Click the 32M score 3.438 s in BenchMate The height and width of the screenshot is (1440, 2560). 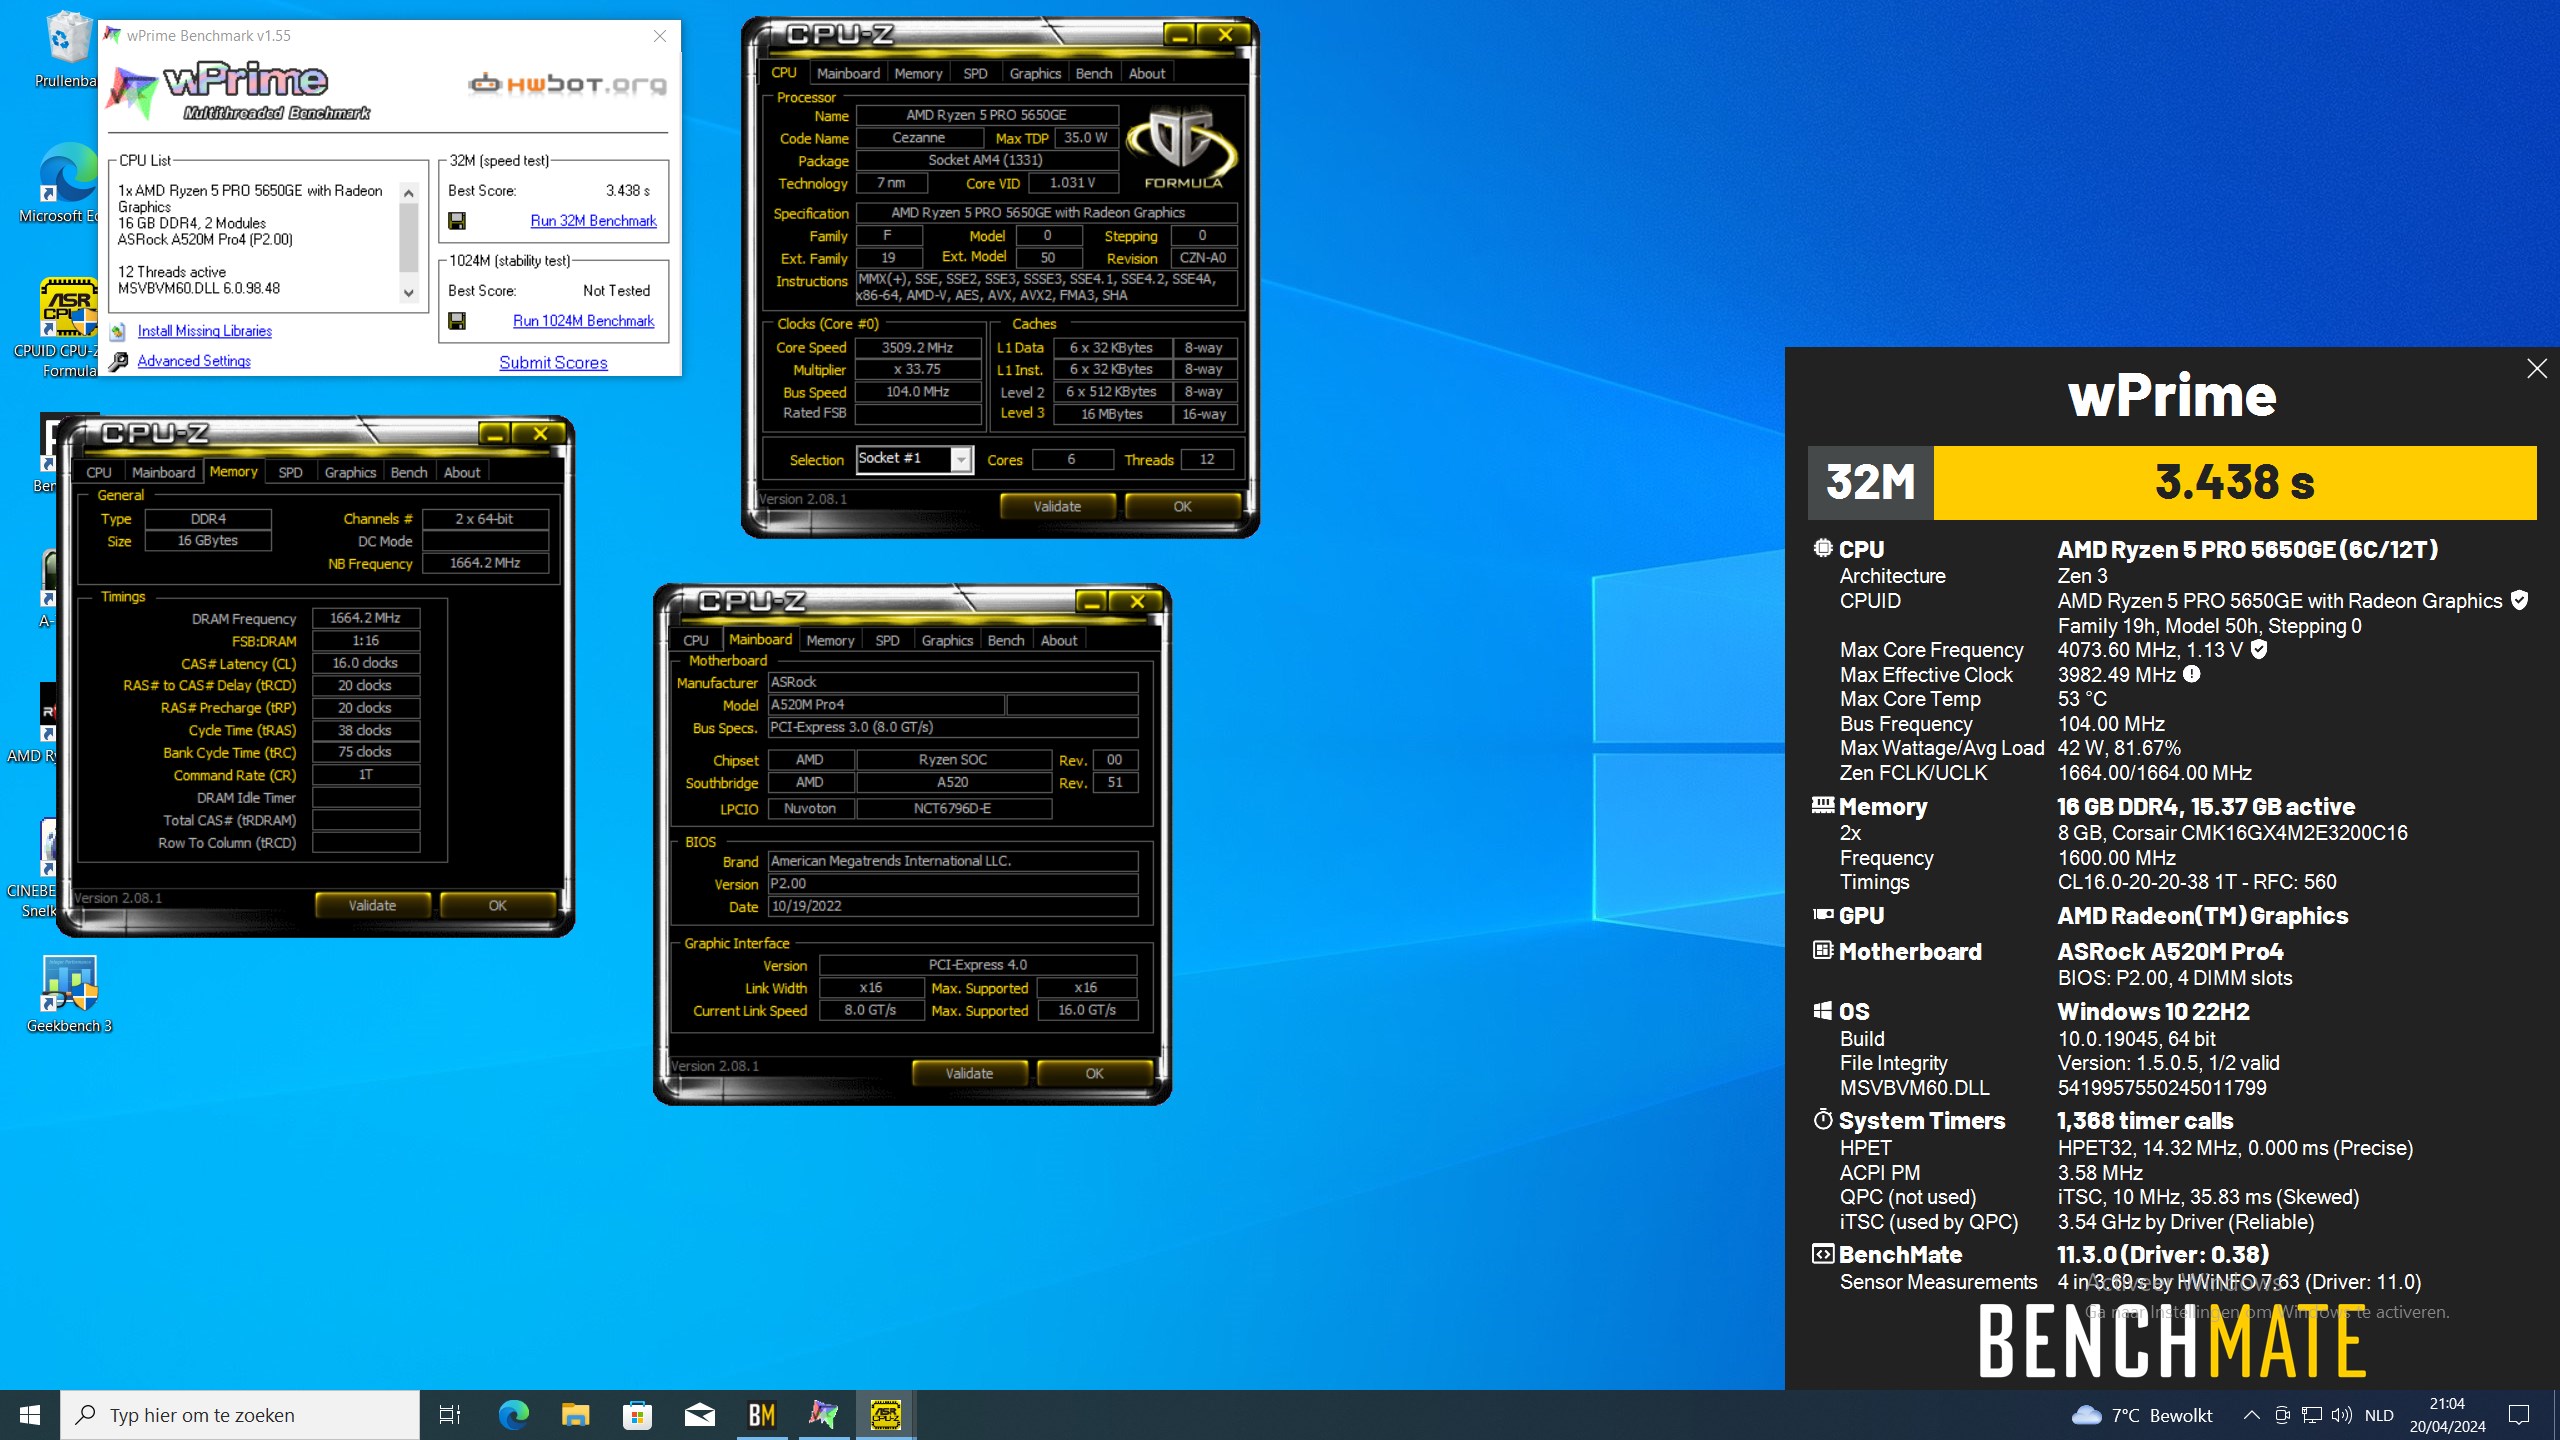pos(2234,482)
